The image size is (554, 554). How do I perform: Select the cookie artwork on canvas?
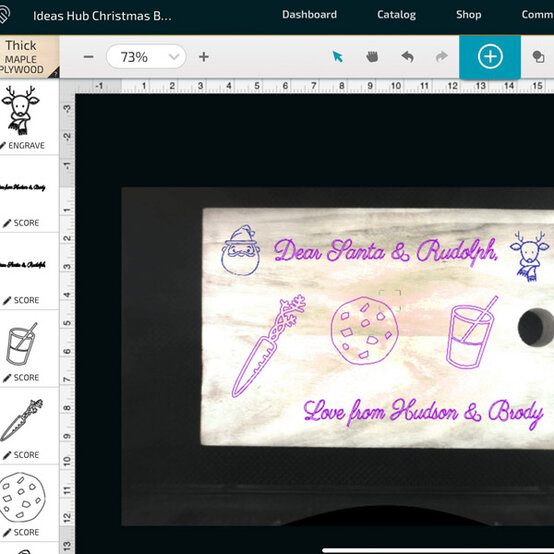[364, 331]
